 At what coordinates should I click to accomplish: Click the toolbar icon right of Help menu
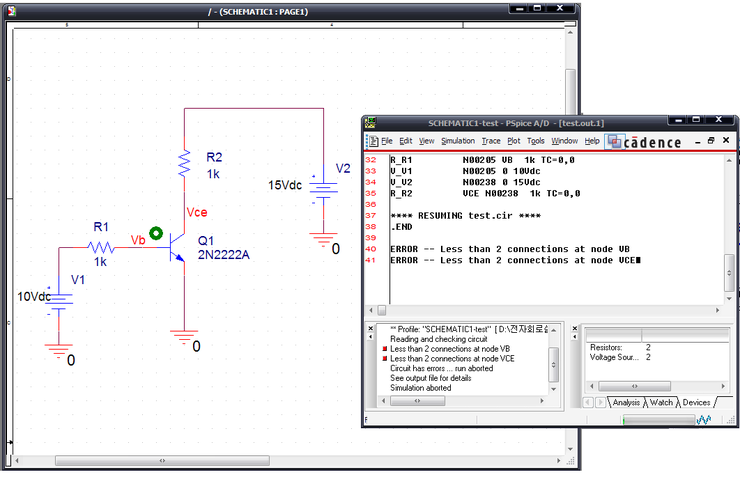coord(615,141)
